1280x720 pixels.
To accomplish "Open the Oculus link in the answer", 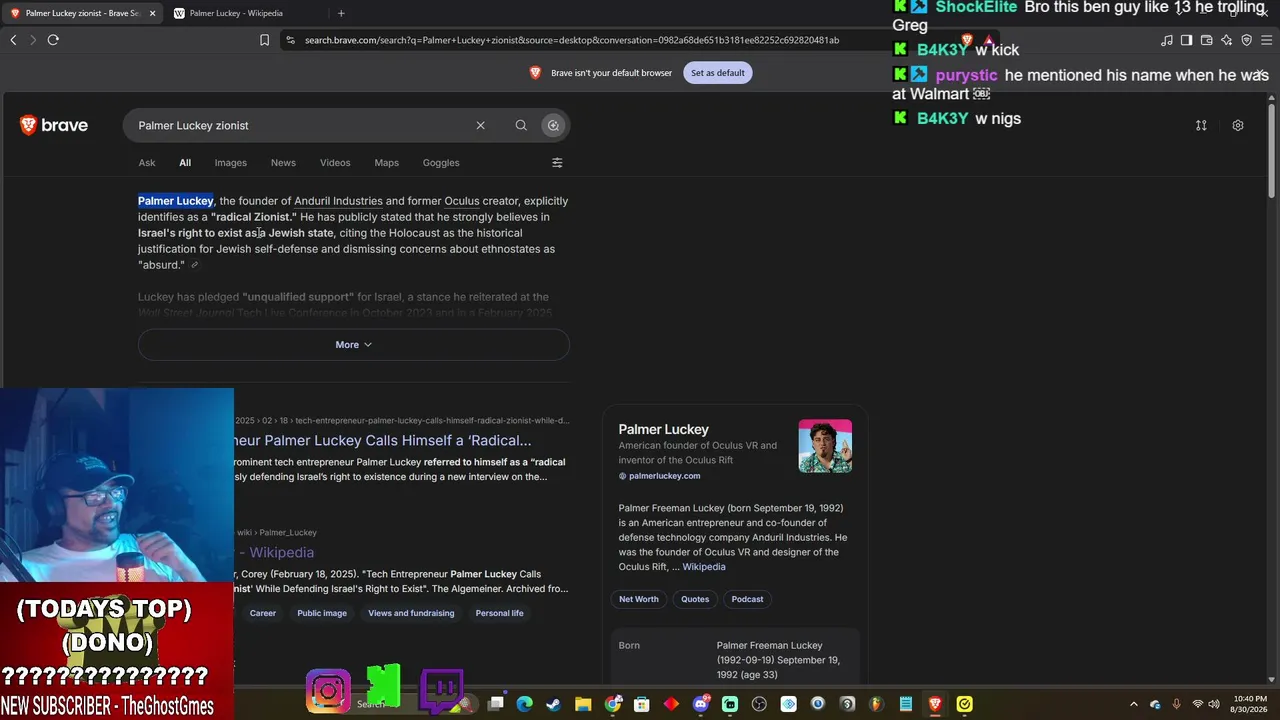I will [462, 201].
